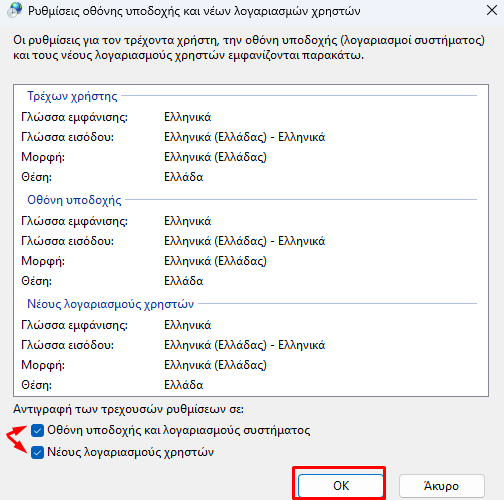Click 'Γλώσσα εμφάνισης' label under Νέους λογαριασμούς χρηστών
504x500 pixels.
pyautogui.click(x=75, y=325)
